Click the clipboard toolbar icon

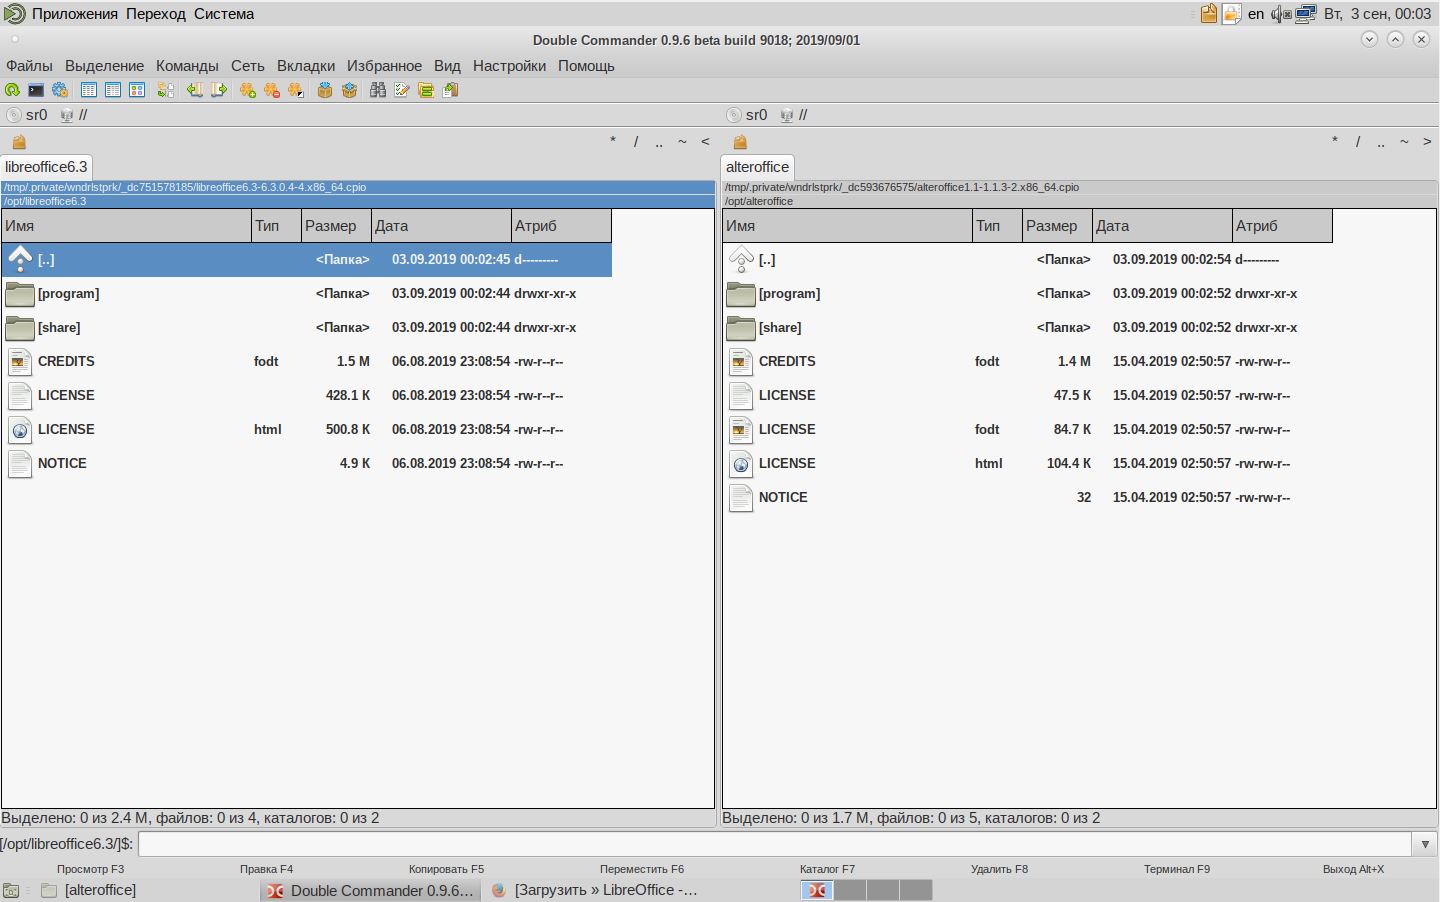coord(450,90)
